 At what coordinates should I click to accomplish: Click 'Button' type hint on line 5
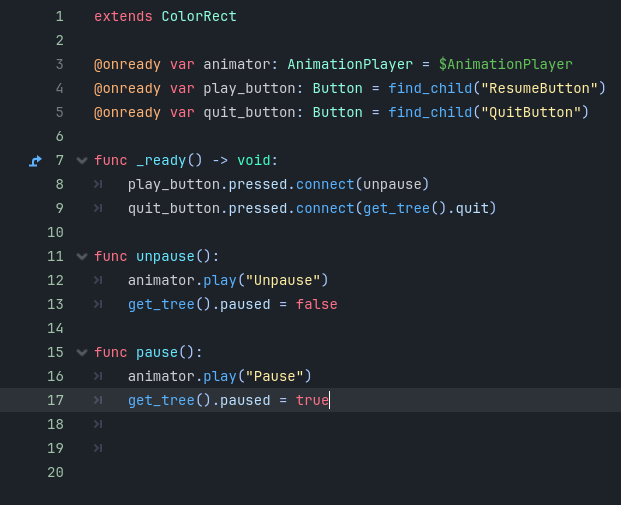click(337, 112)
